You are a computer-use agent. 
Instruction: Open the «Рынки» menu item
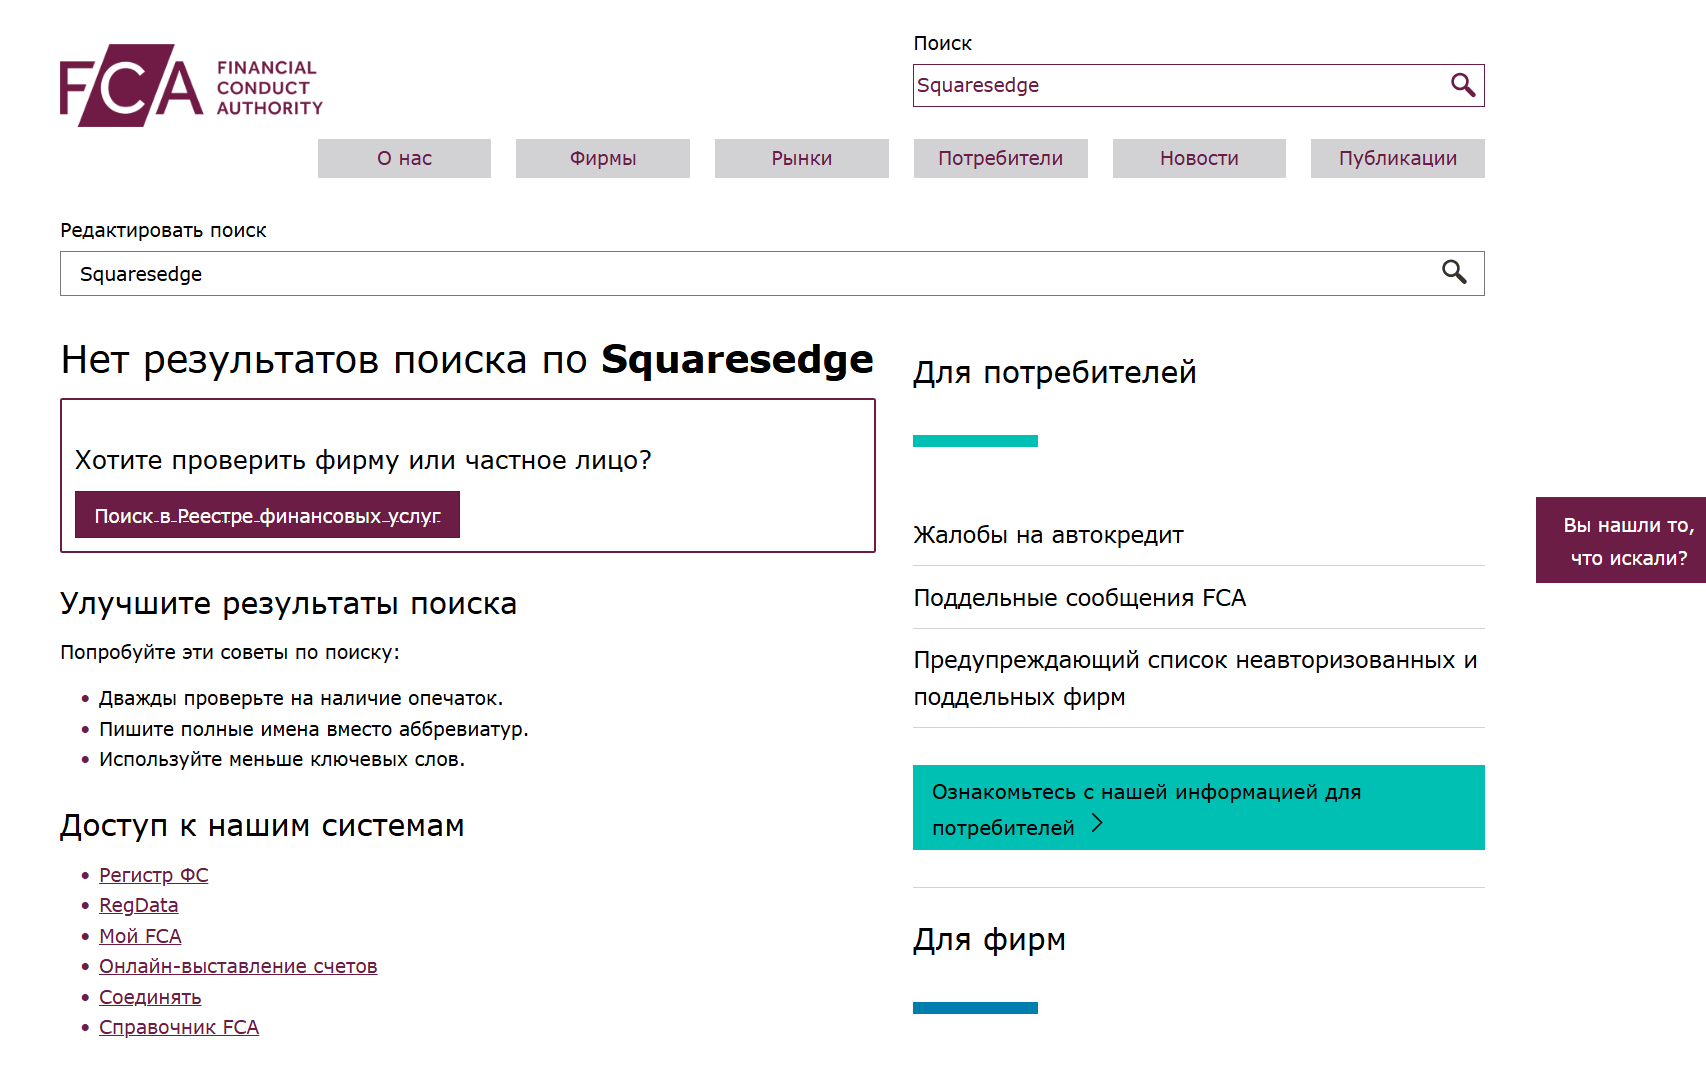[801, 159]
